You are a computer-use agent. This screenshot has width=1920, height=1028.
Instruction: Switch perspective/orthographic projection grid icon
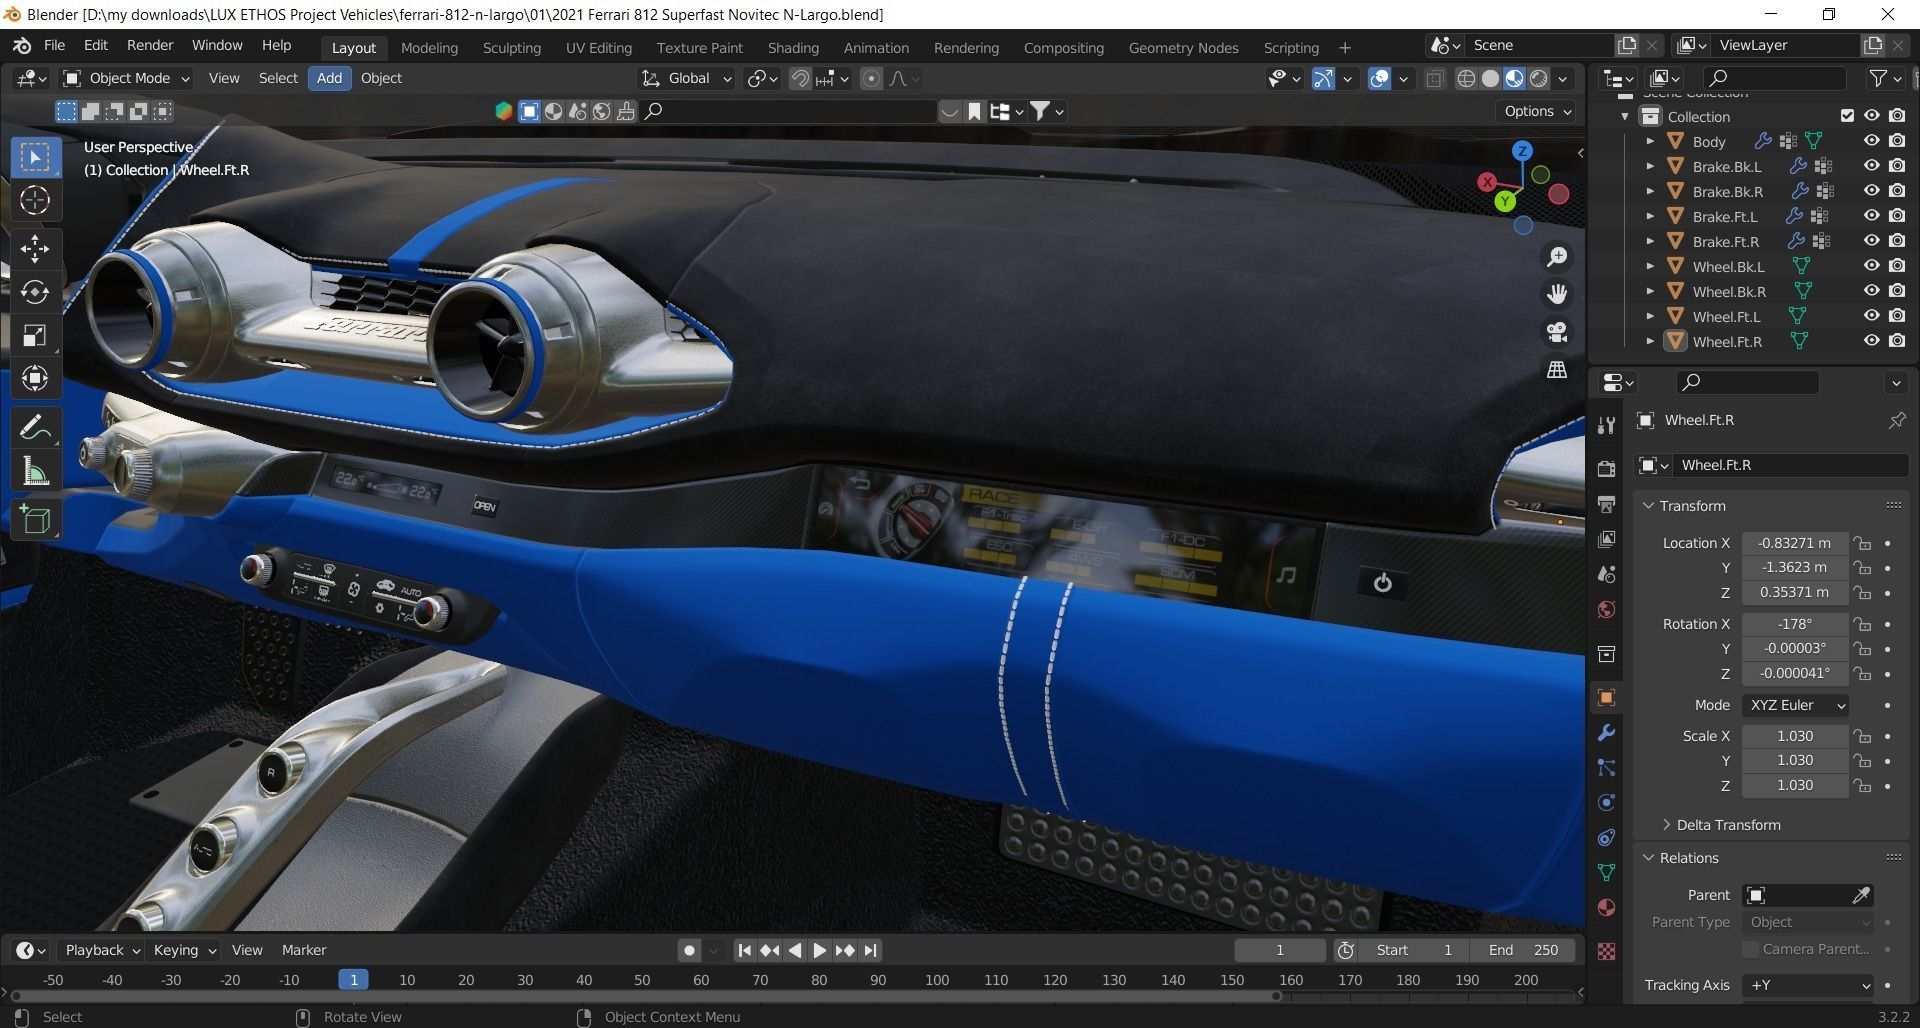(1557, 370)
